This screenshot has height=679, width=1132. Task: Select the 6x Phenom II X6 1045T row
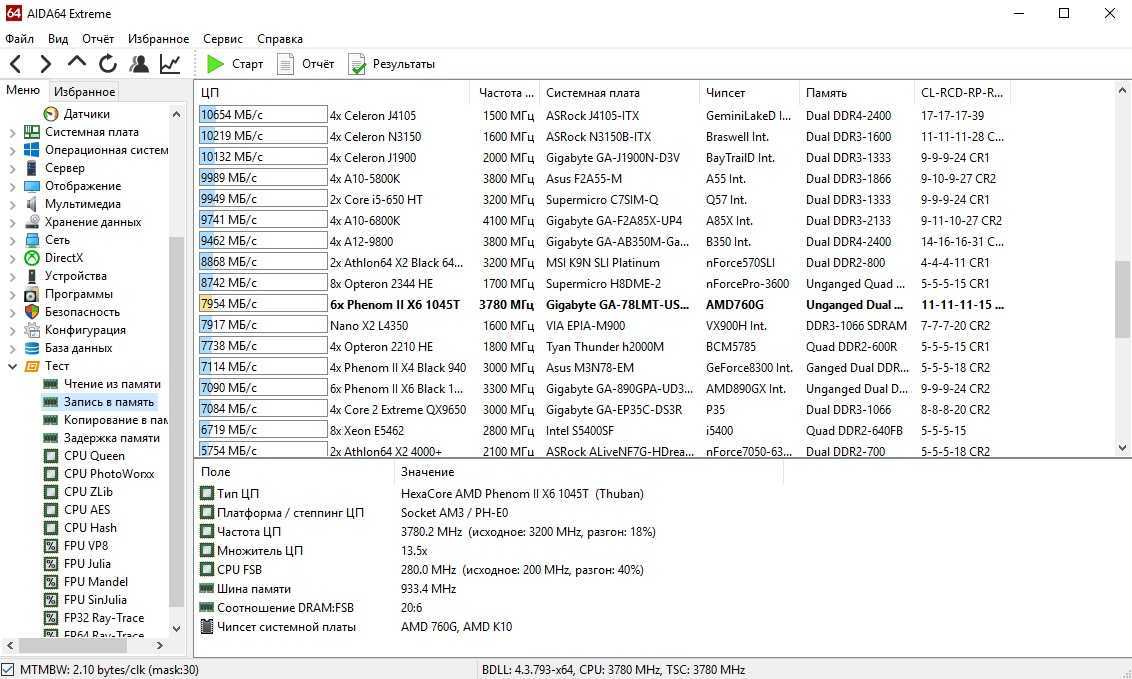[x=395, y=305]
